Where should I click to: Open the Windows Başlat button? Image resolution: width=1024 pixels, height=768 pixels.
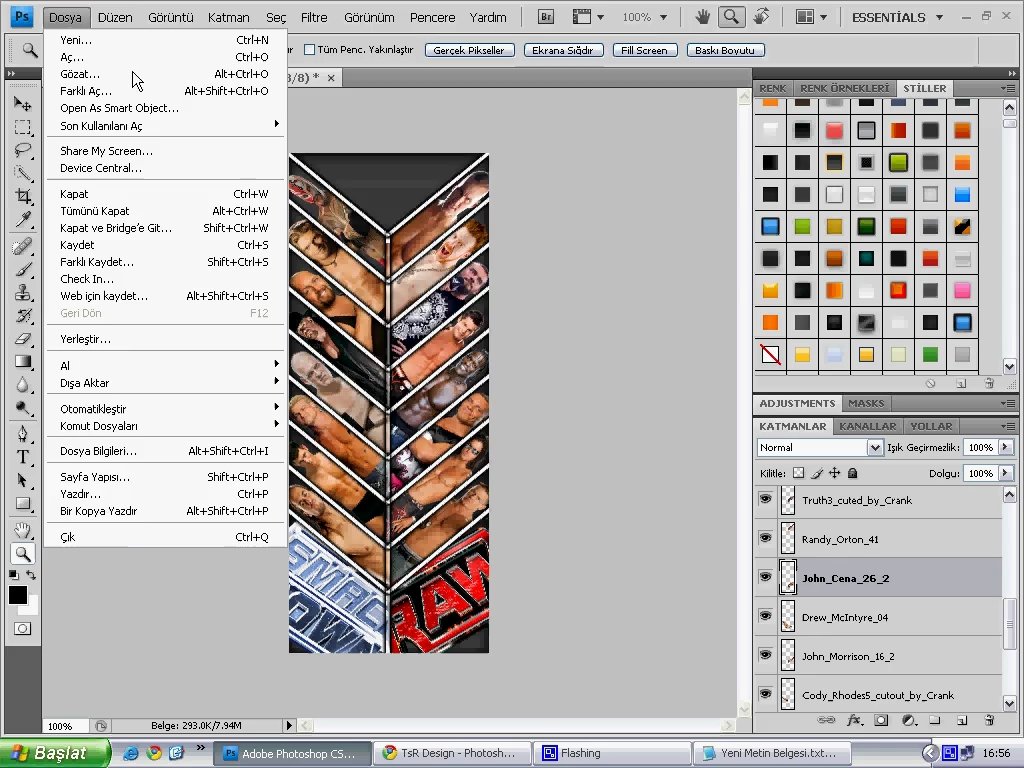click(x=55, y=753)
